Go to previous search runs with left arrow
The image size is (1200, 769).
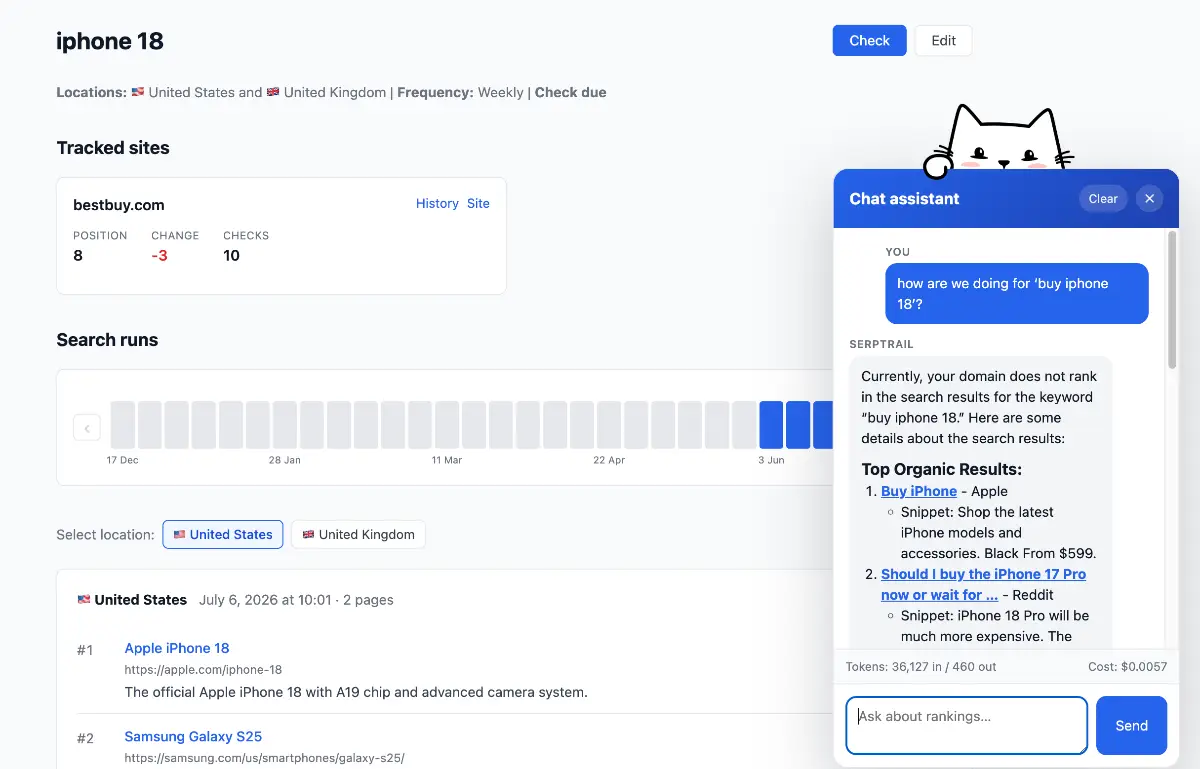pyautogui.click(x=87, y=428)
